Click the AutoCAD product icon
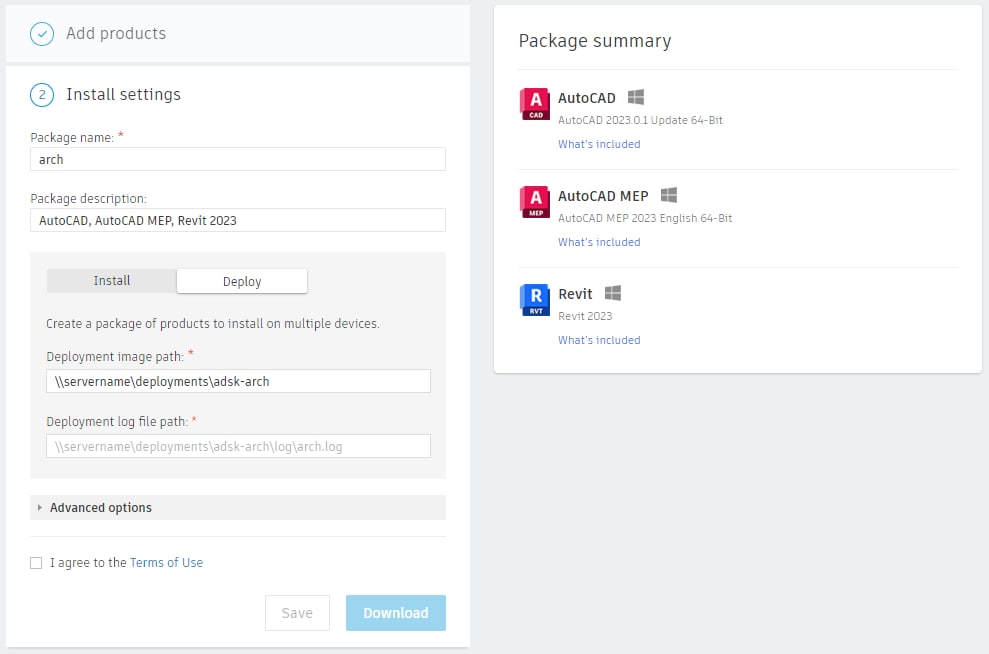Image resolution: width=989 pixels, height=654 pixels. 534,103
